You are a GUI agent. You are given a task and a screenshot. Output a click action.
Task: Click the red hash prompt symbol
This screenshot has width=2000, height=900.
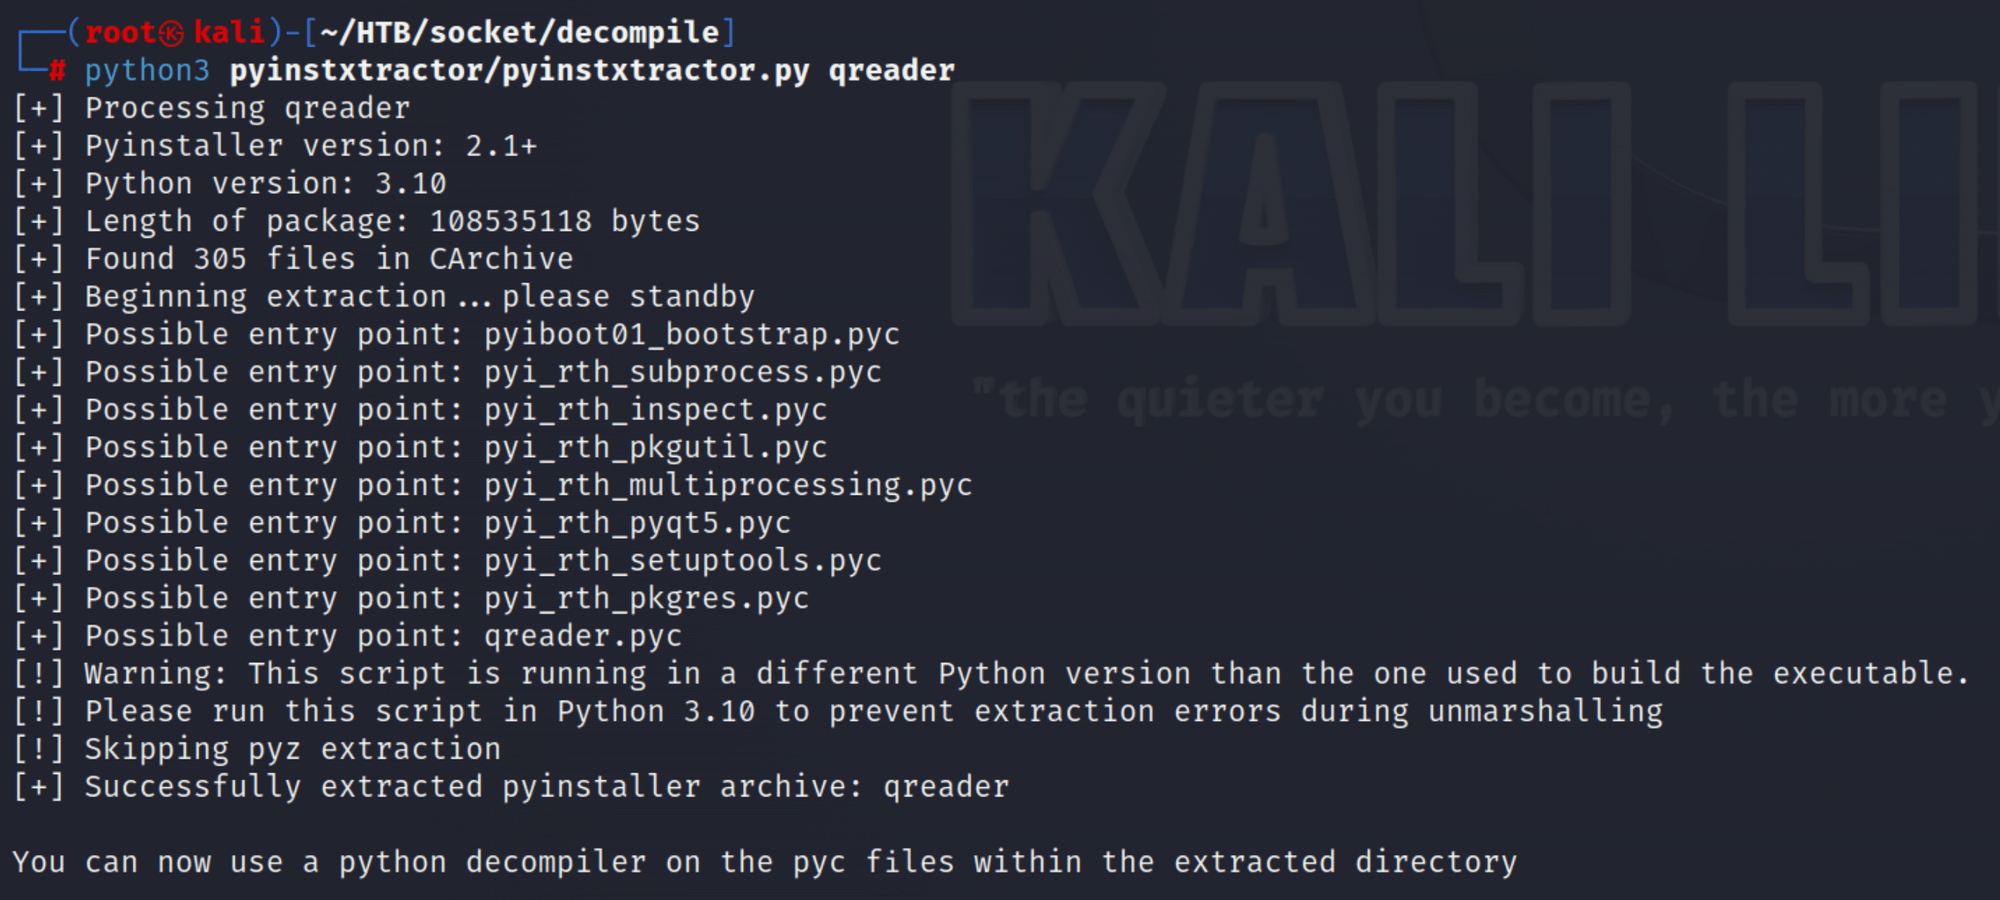tap(58, 70)
